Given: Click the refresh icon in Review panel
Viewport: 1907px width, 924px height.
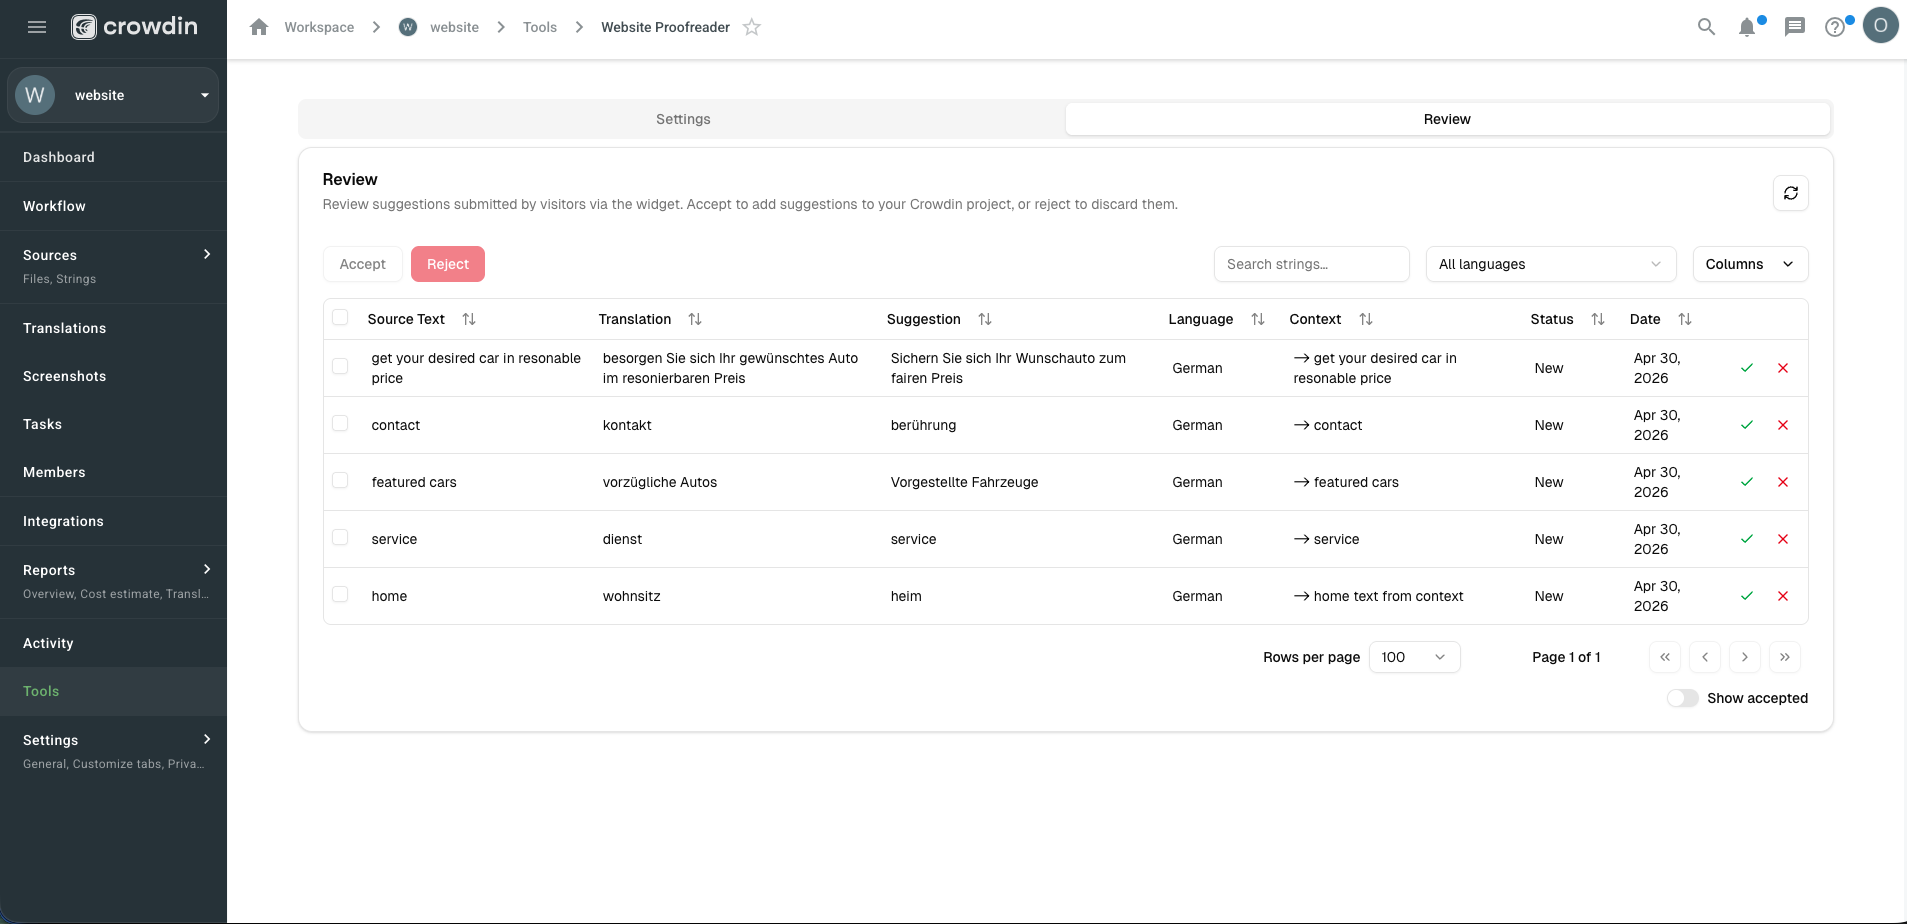Looking at the screenshot, I should click(x=1790, y=193).
